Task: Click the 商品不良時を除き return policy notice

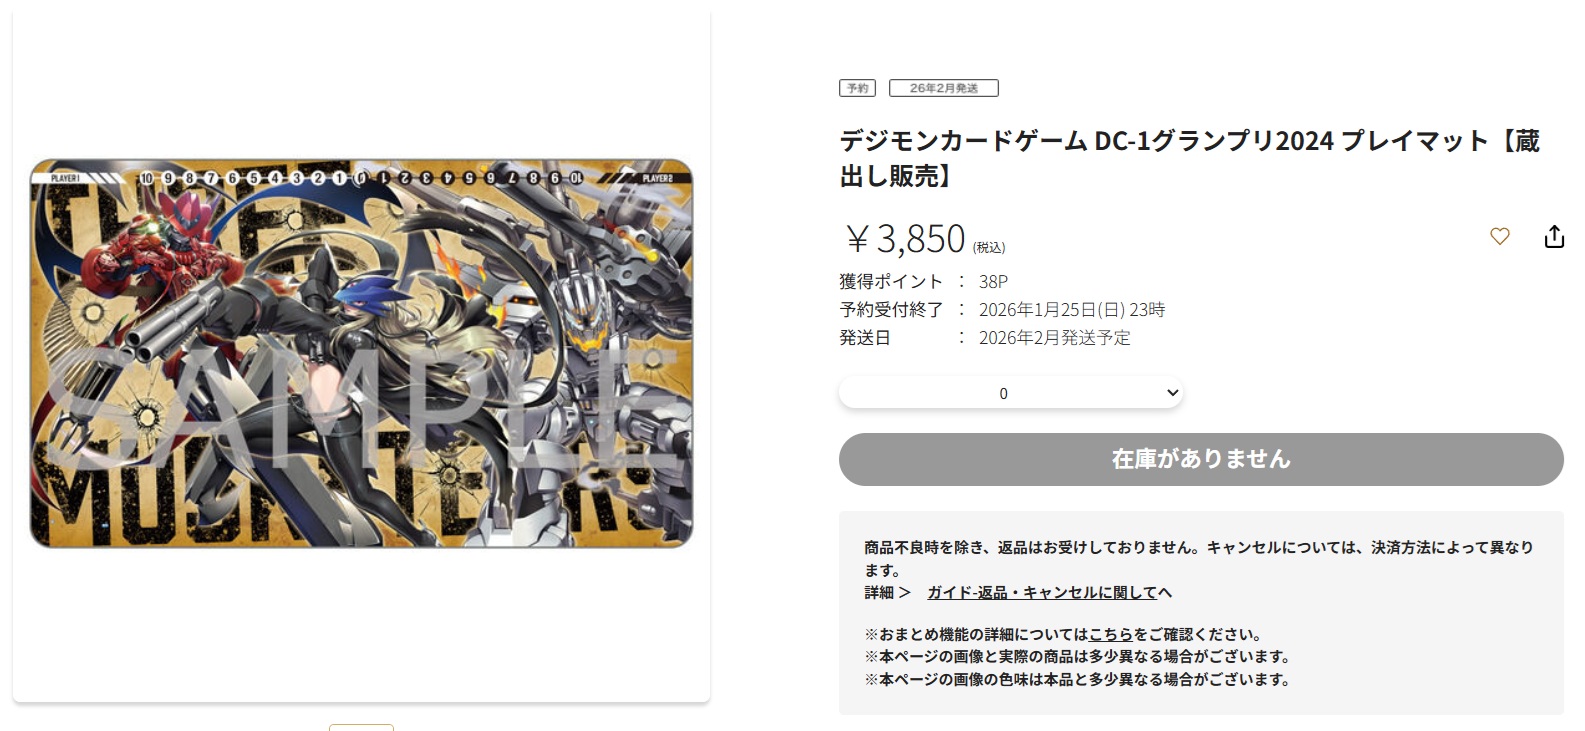Action: tap(1199, 558)
